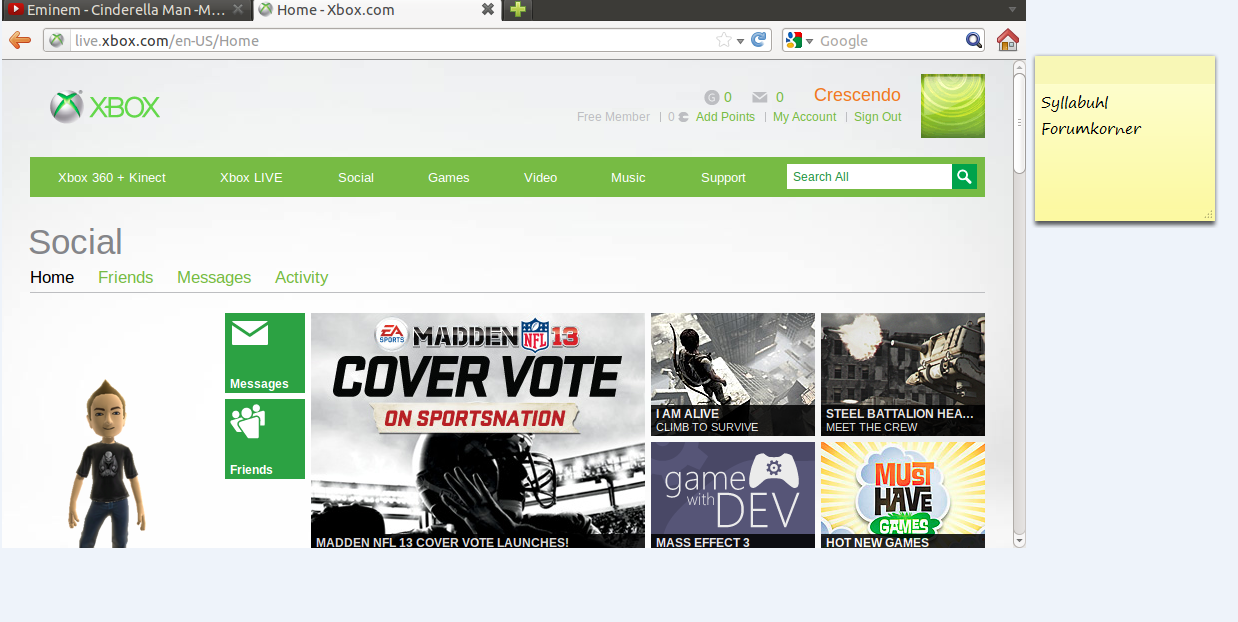Open the URL history dropdown arrow
This screenshot has height=622, width=1238.
click(741, 41)
